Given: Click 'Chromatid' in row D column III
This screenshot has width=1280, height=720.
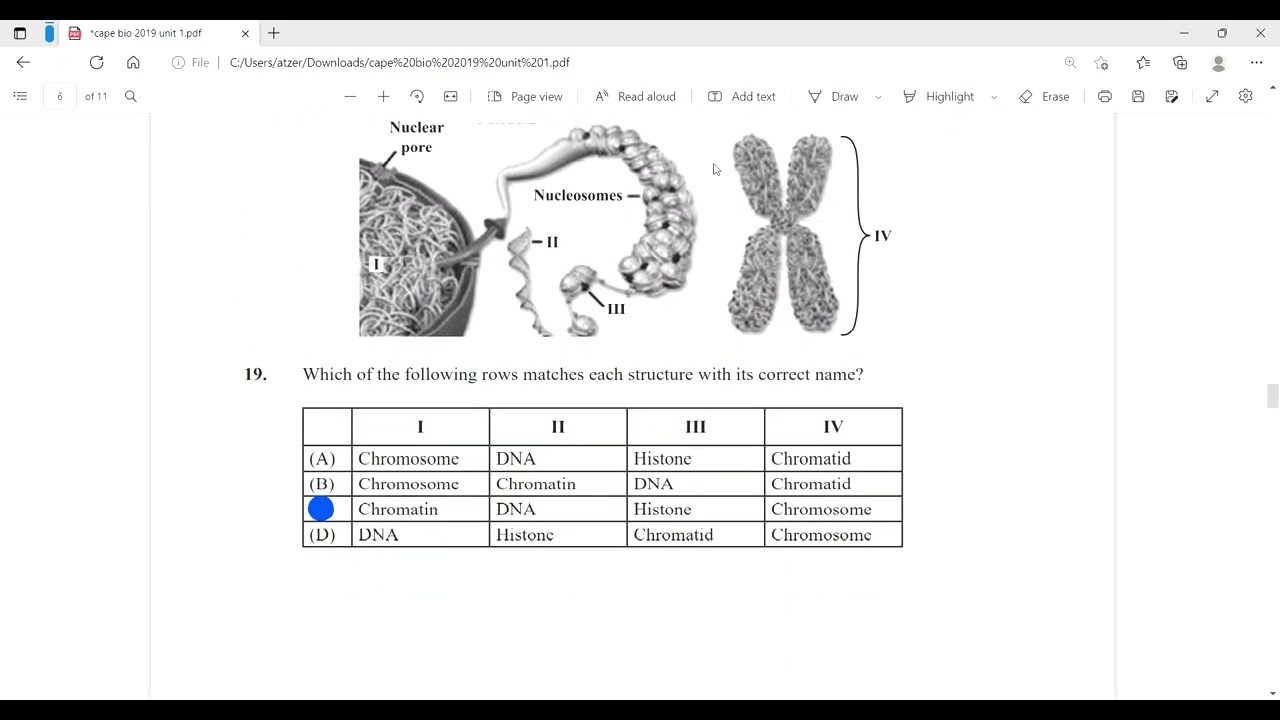Looking at the screenshot, I should (x=673, y=535).
